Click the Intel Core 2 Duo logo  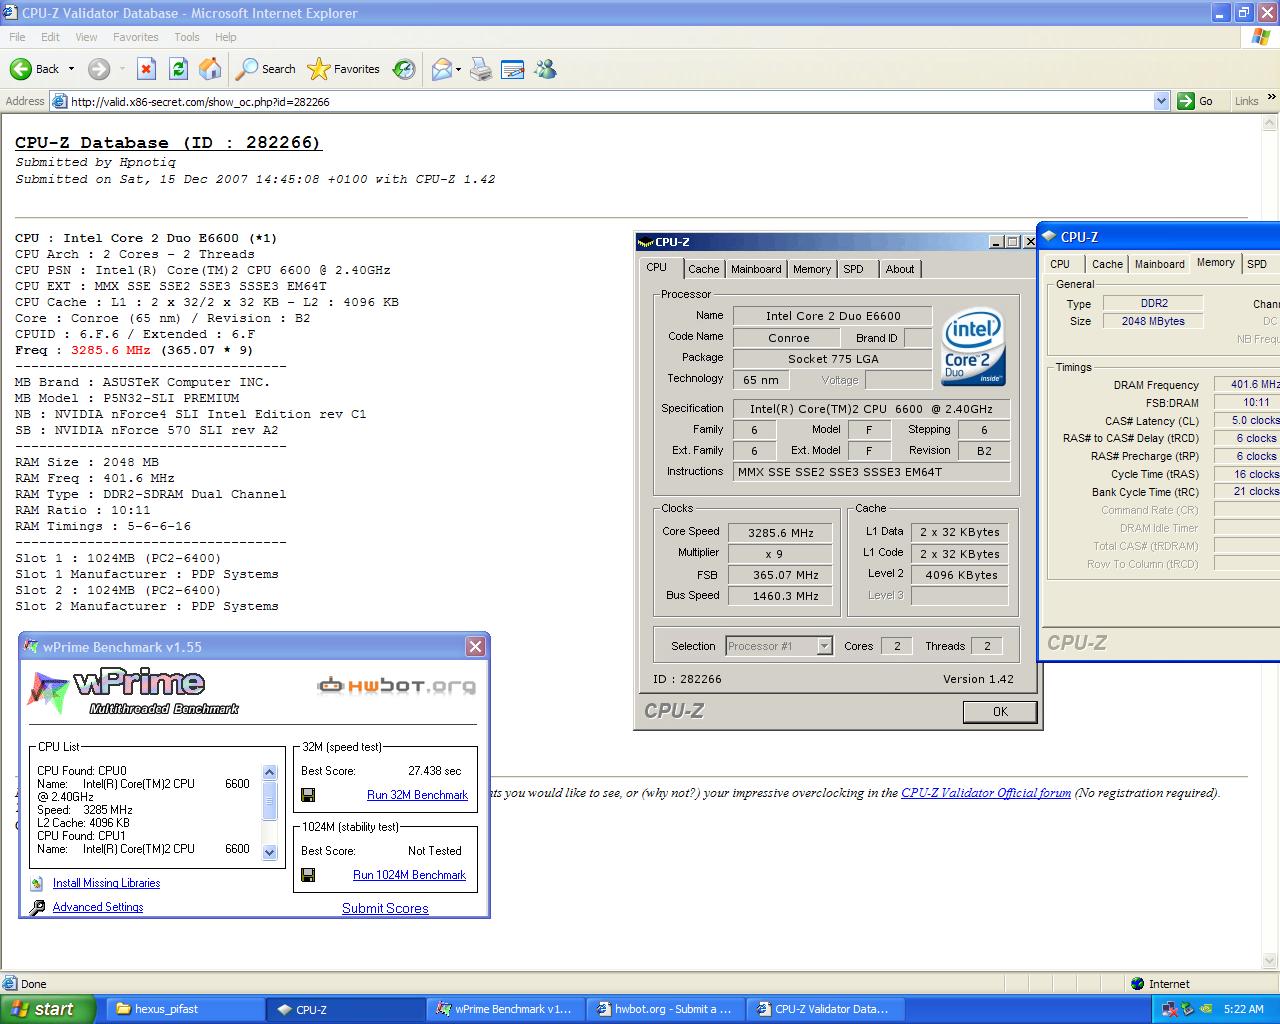973,346
